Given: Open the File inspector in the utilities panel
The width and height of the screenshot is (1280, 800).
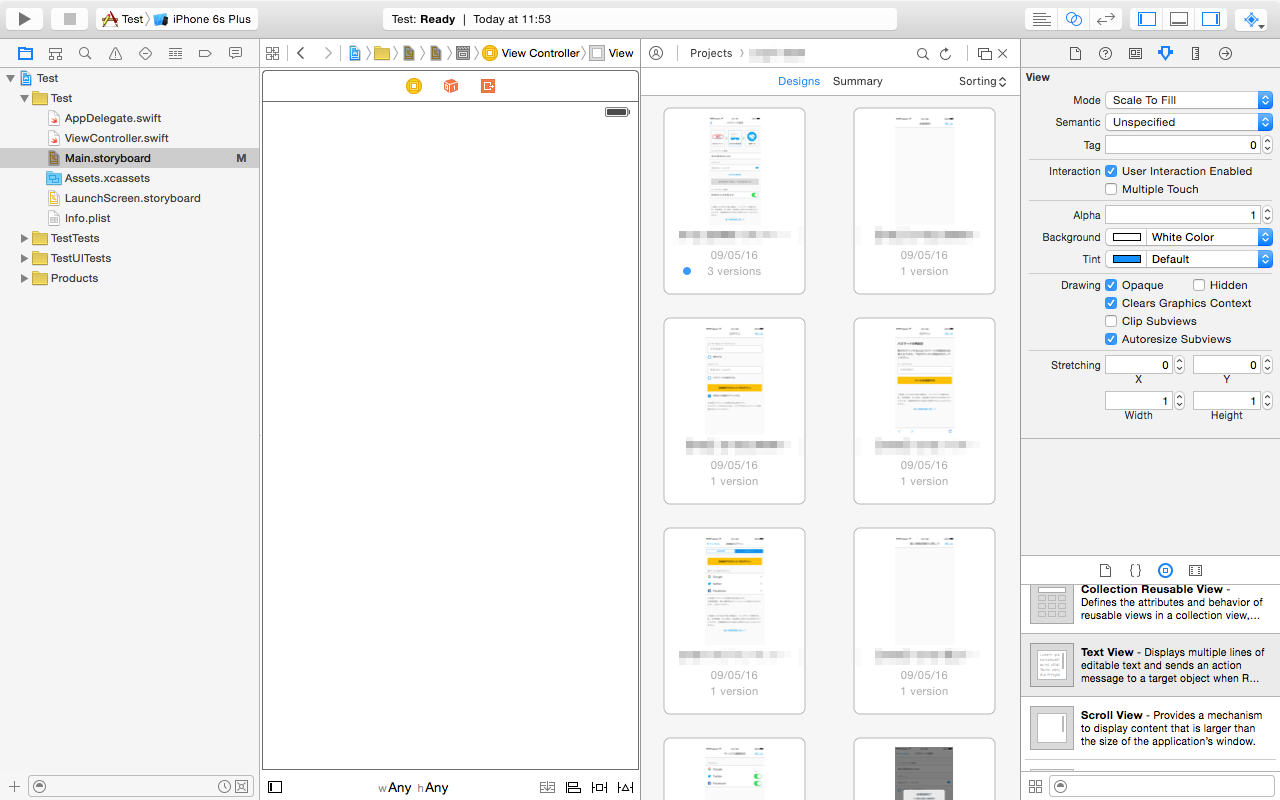Looking at the screenshot, I should click(x=1075, y=53).
